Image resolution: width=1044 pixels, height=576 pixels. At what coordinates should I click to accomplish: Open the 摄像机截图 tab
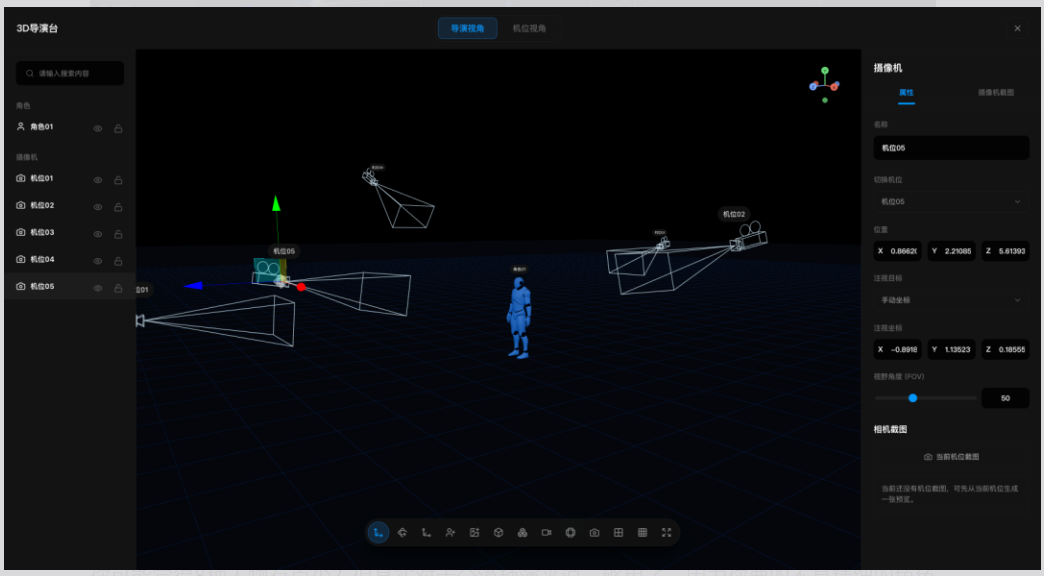tap(996, 93)
